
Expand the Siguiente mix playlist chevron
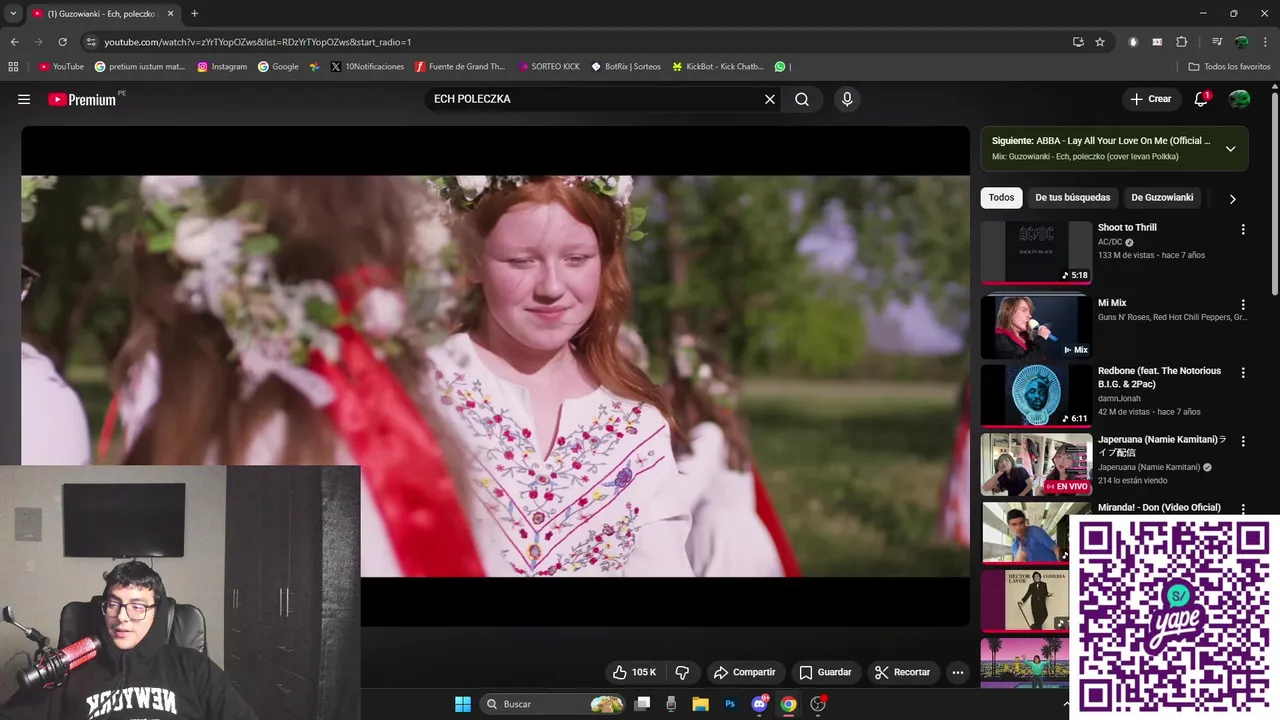(x=1230, y=149)
